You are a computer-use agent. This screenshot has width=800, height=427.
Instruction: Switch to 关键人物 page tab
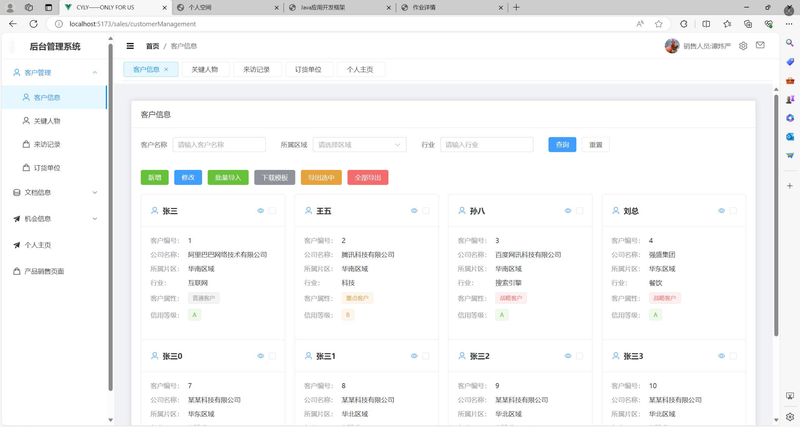pos(205,69)
